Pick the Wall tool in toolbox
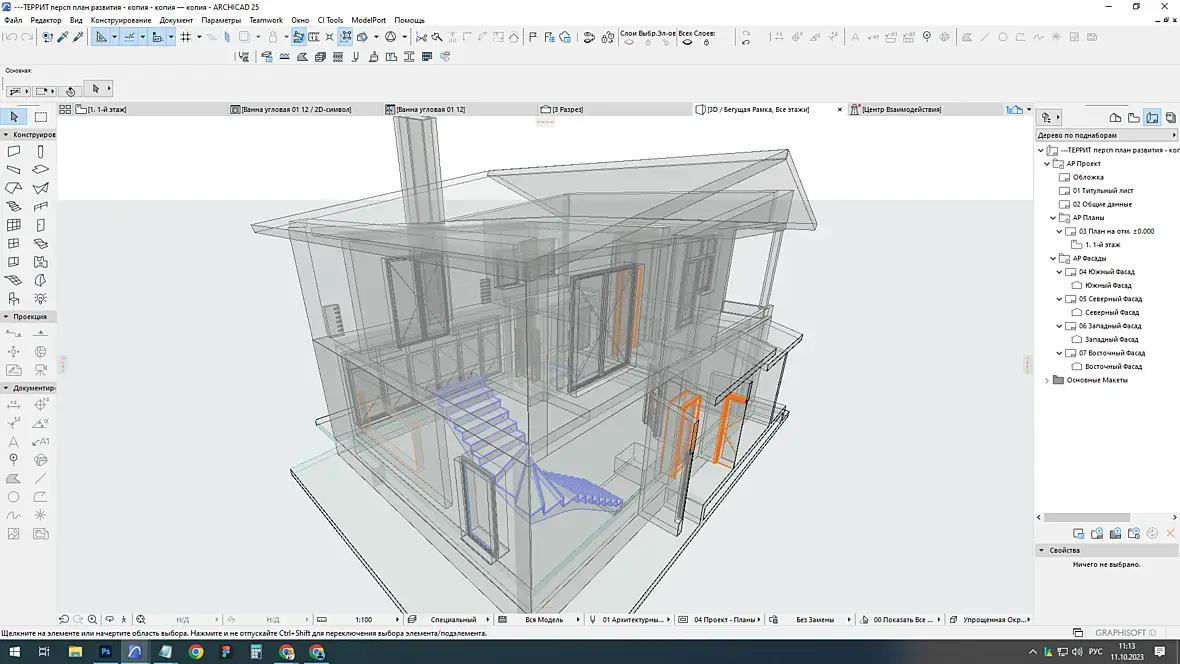Screen dimensions: 1180x664 pyautogui.click(x=14, y=152)
